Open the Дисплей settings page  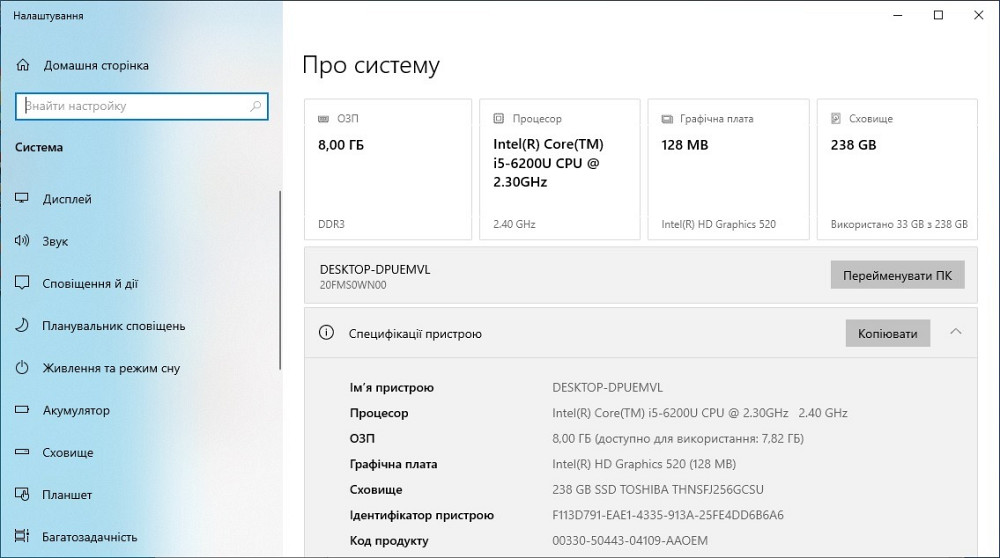coord(67,199)
